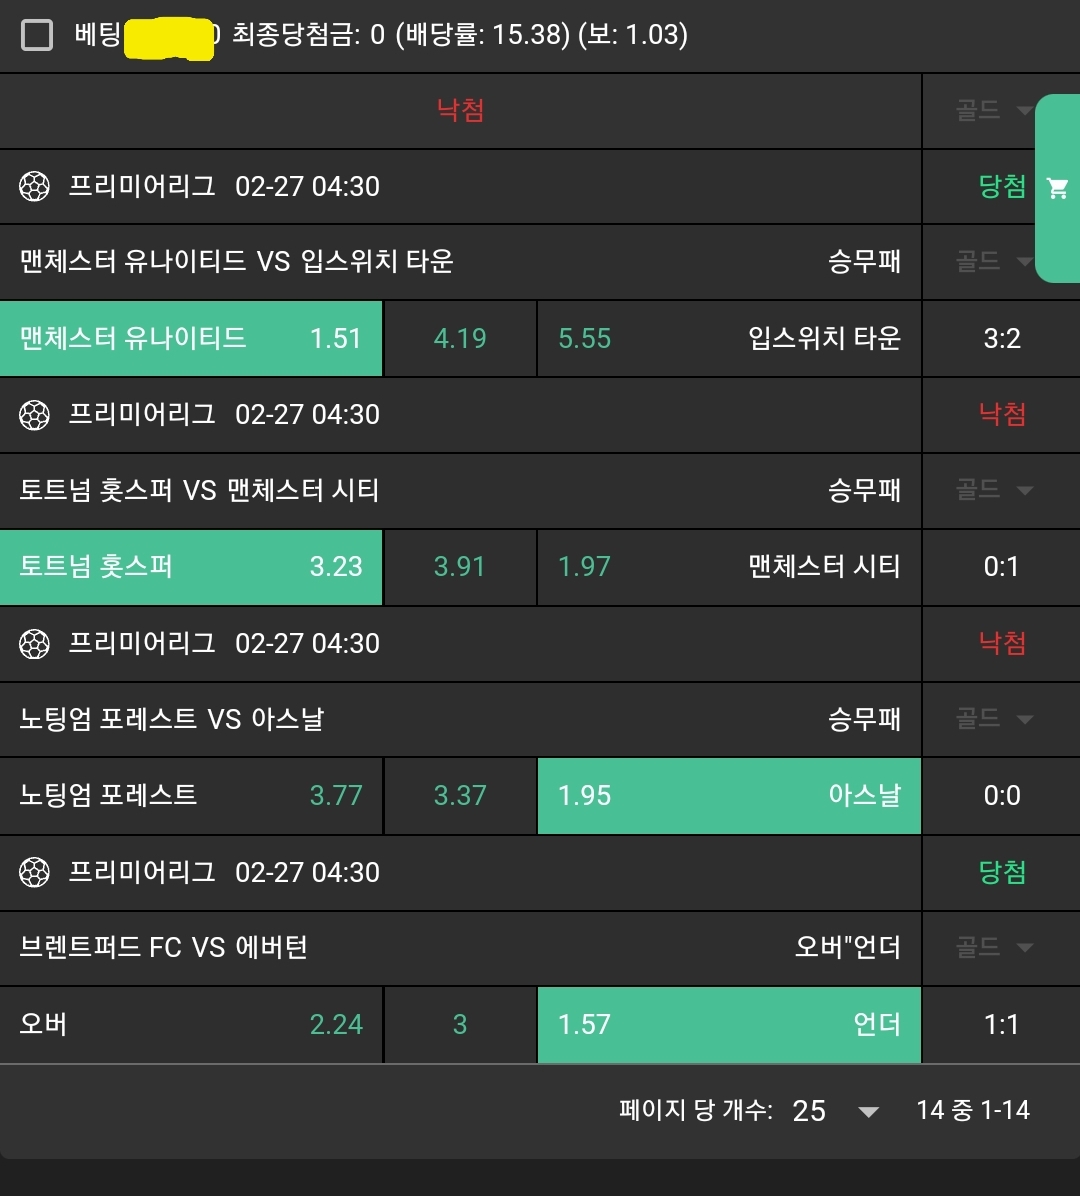The image size is (1080, 1196).
Task: Expand 골드 dropdown in the Tottenham match row
Action: point(993,490)
